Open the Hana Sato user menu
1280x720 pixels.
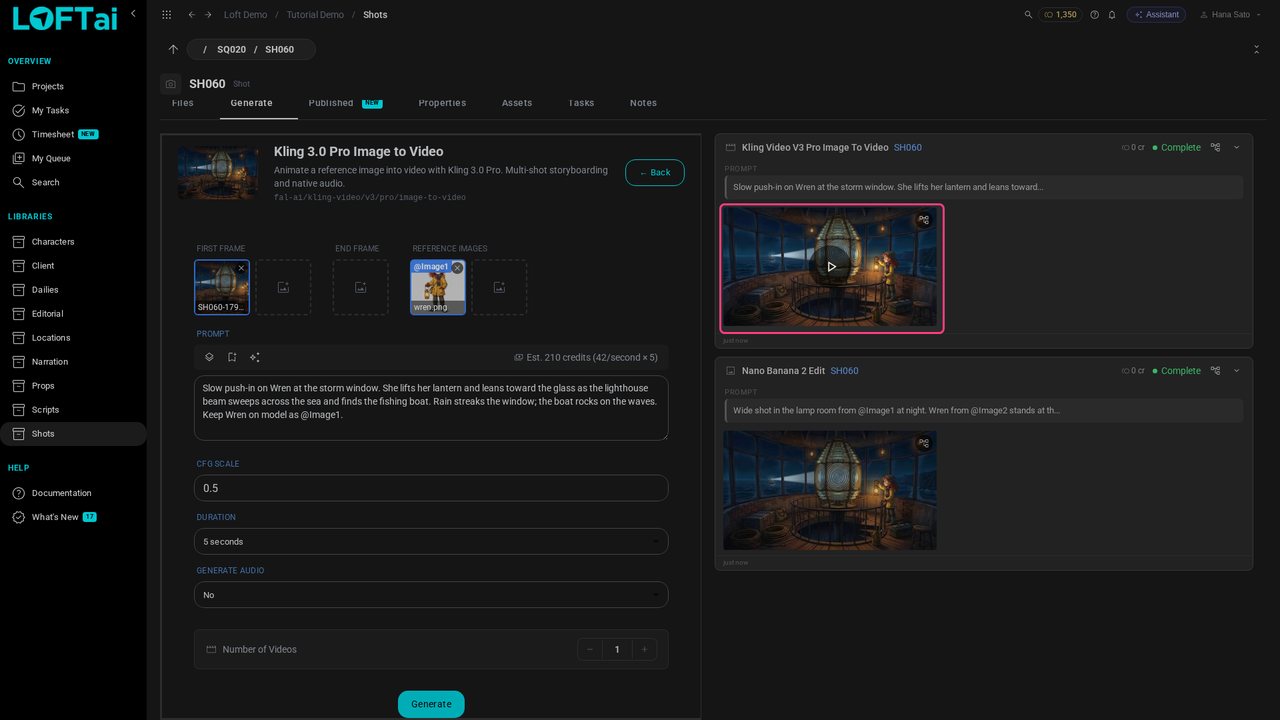pyautogui.click(x=1231, y=15)
